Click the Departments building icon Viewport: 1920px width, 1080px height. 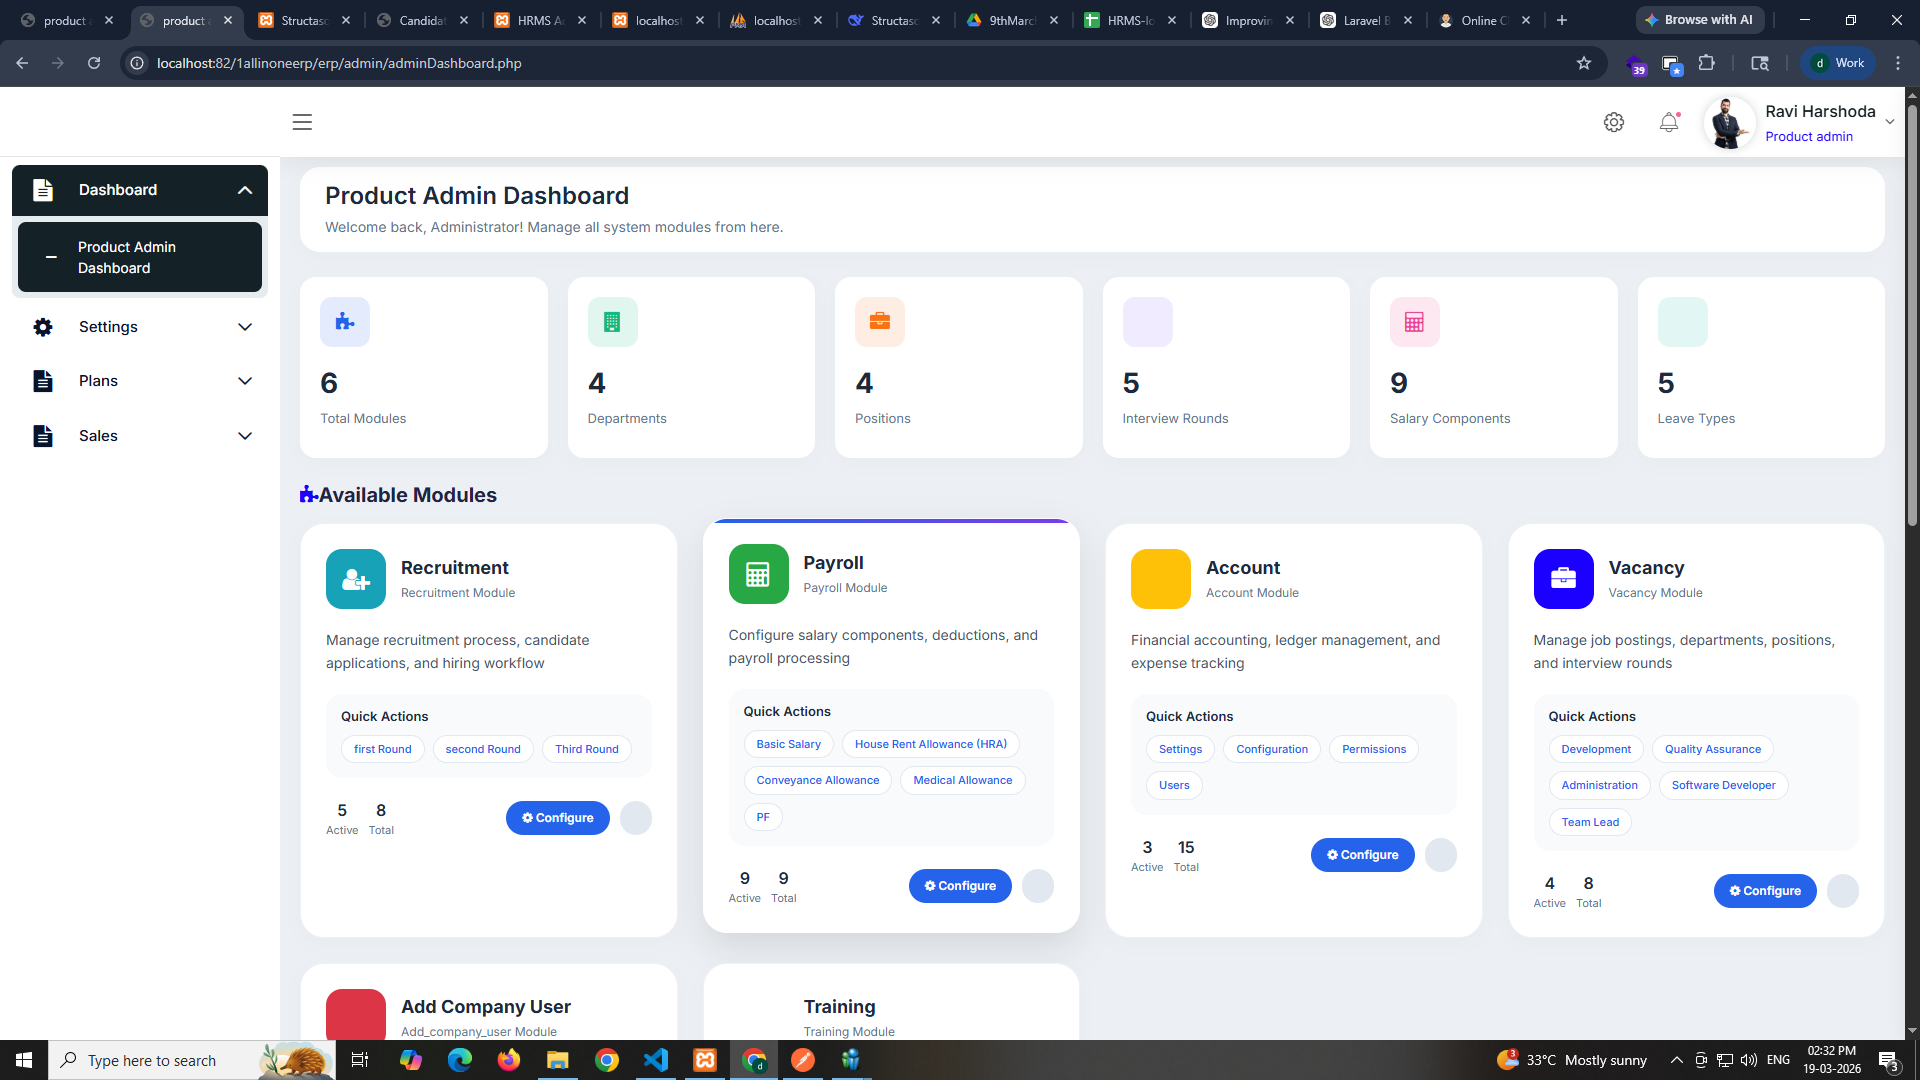(612, 322)
